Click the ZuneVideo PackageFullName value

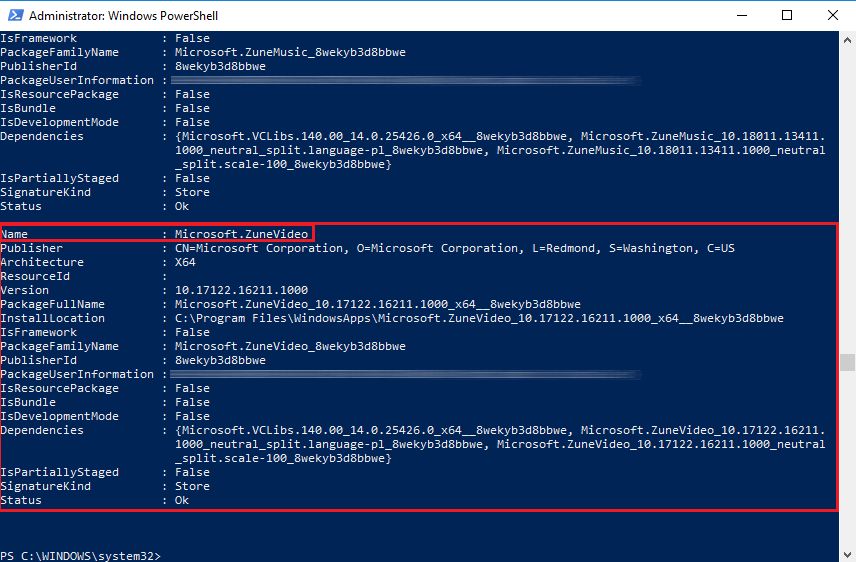(378, 304)
